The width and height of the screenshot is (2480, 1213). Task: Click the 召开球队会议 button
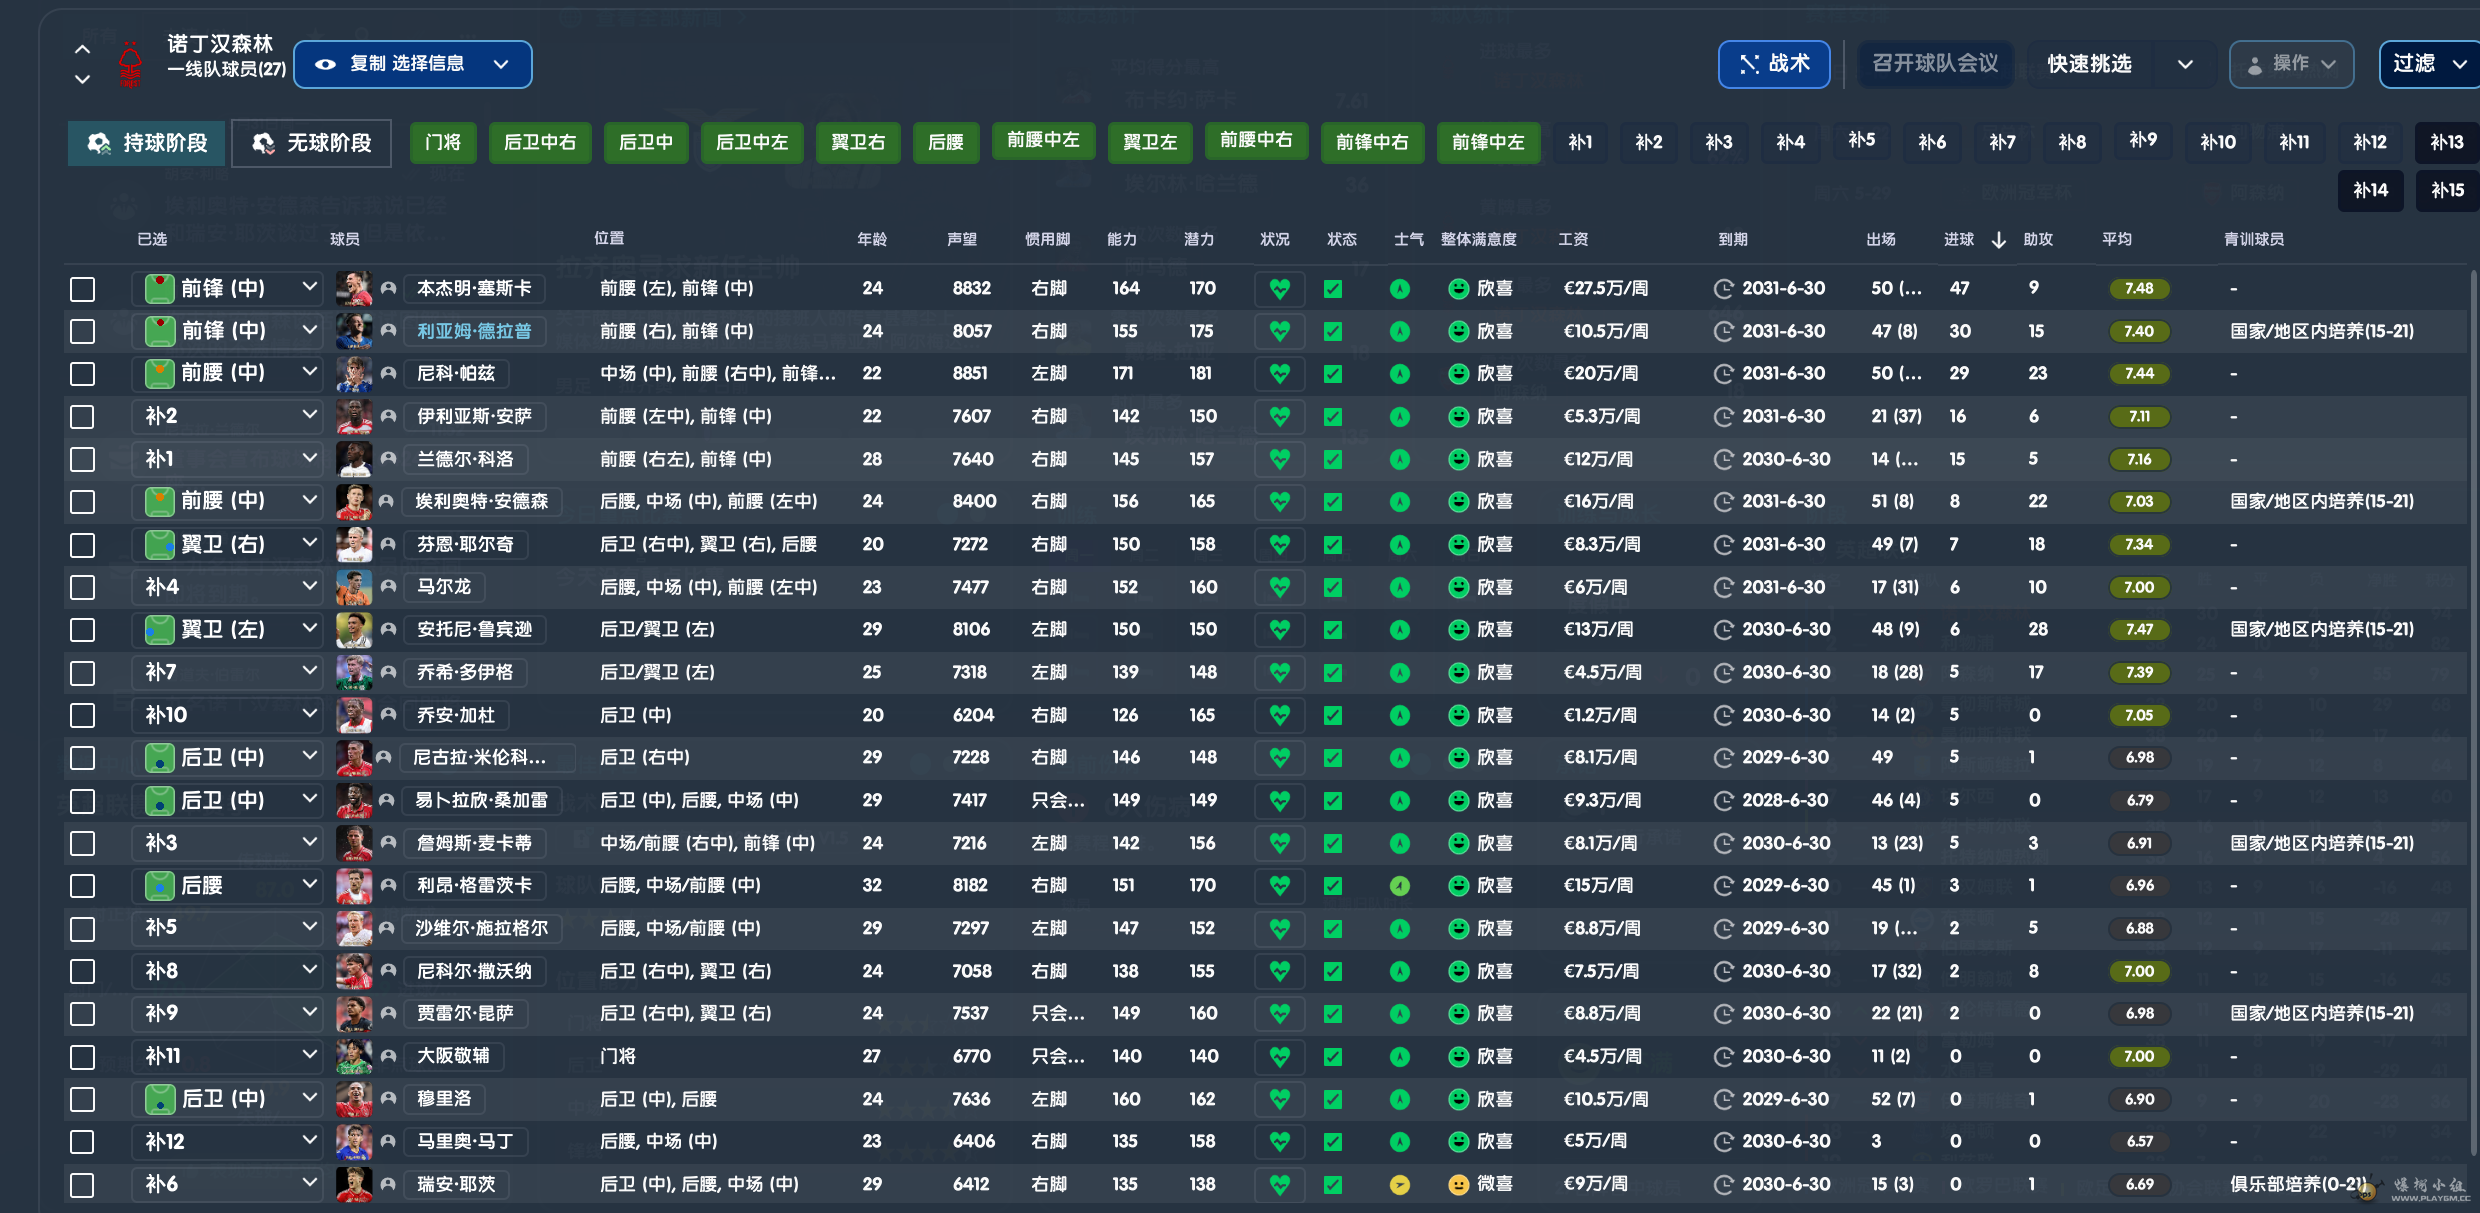point(1934,64)
